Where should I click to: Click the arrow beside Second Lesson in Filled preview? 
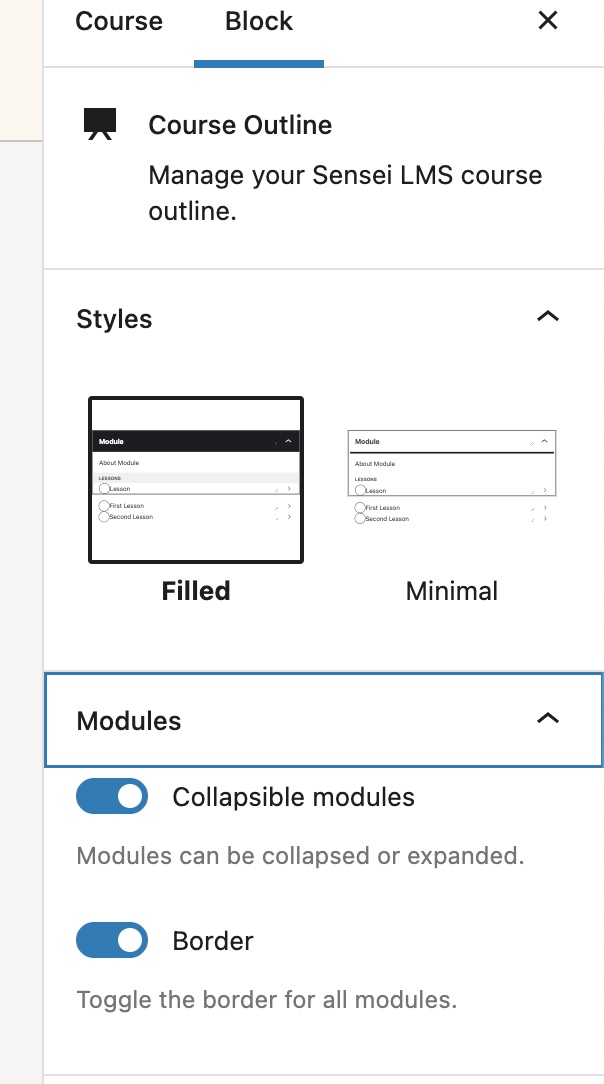click(289, 516)
